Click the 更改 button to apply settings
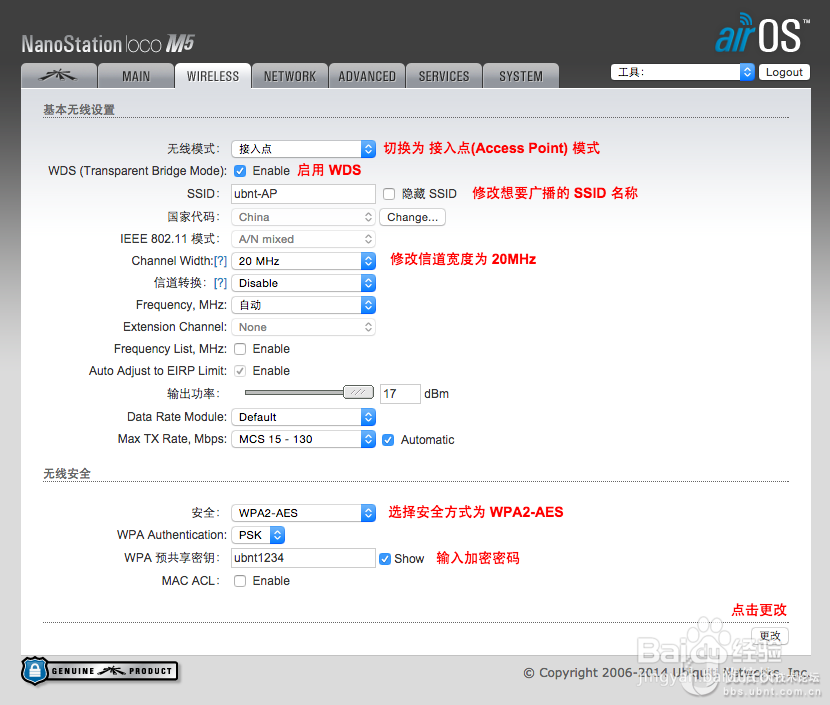830x705 pixels. pos(770,634)
